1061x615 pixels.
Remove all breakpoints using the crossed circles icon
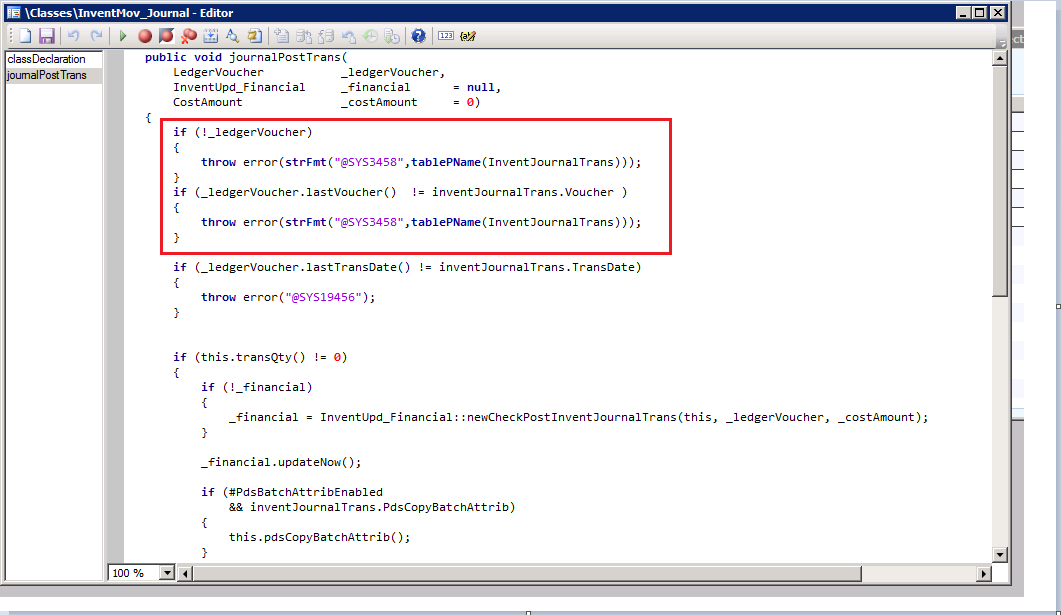click(188, 36)
